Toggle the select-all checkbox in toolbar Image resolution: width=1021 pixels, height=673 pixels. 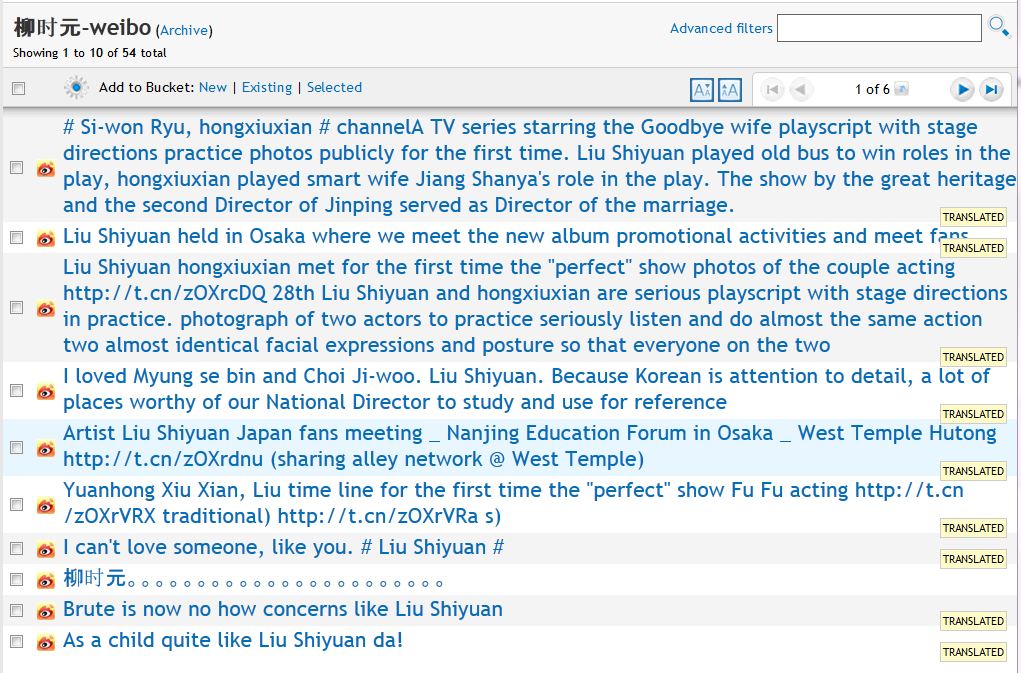pos(18,88)
